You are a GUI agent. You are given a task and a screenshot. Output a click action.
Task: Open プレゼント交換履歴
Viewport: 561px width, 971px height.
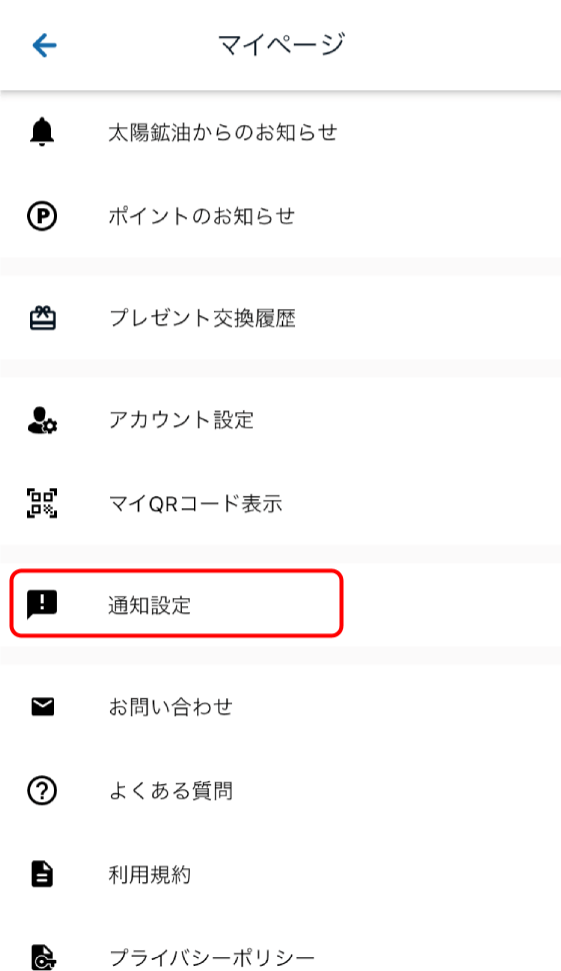280,318
